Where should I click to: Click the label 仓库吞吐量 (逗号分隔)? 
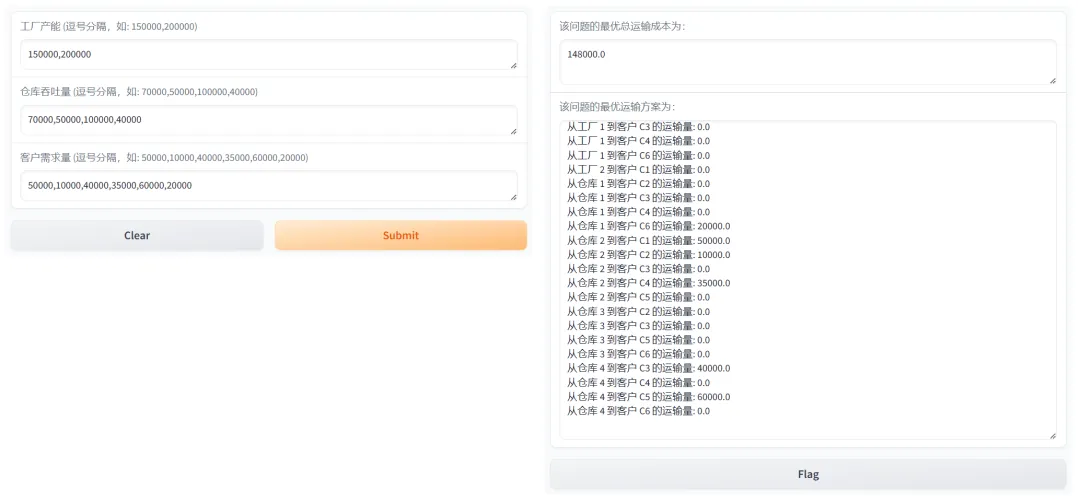[139, 92]
